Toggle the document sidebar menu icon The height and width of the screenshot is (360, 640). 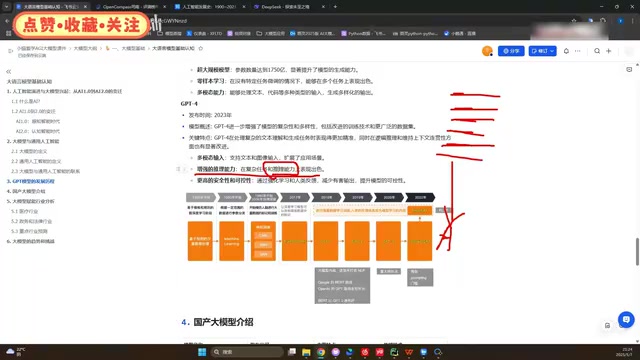coord(10,51)
